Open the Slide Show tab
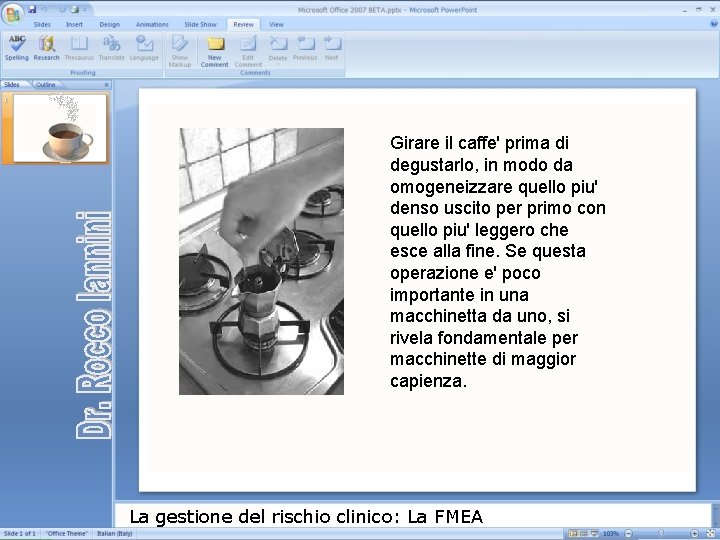720x540 pixels. click(200, 24)
